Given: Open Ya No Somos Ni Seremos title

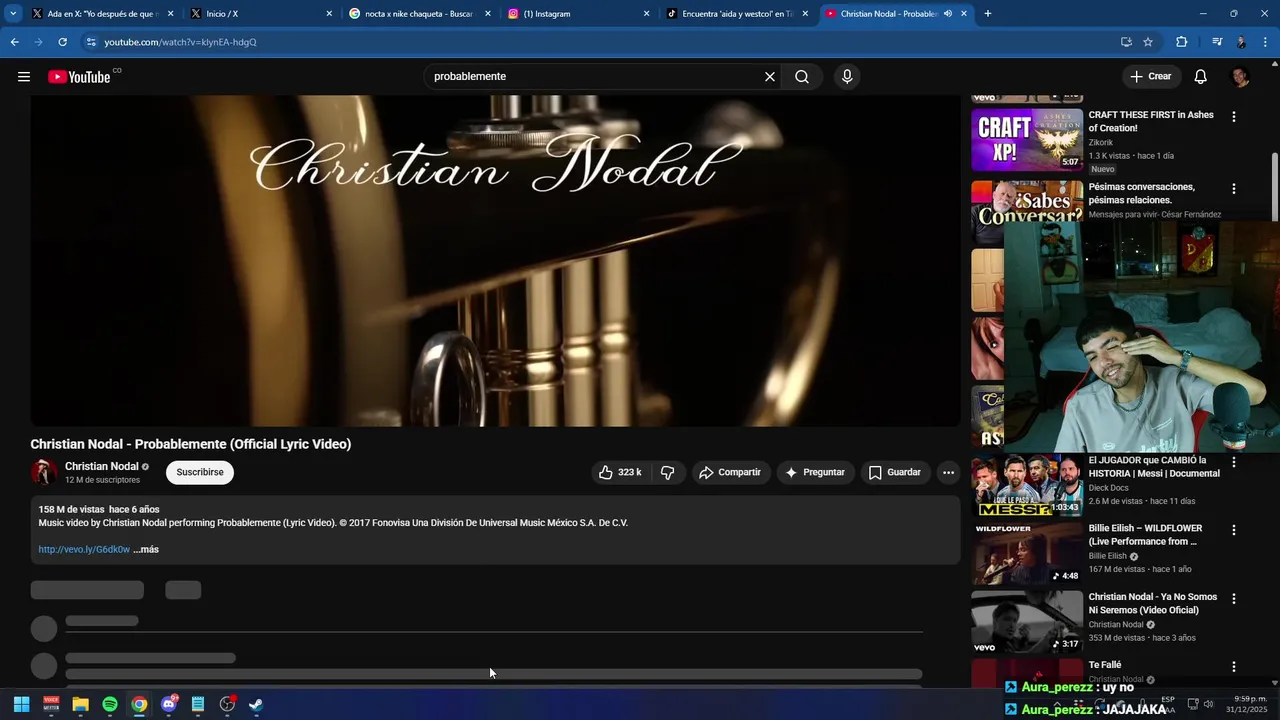Looking at the screenshot, I should click(x=1152, y=604).
